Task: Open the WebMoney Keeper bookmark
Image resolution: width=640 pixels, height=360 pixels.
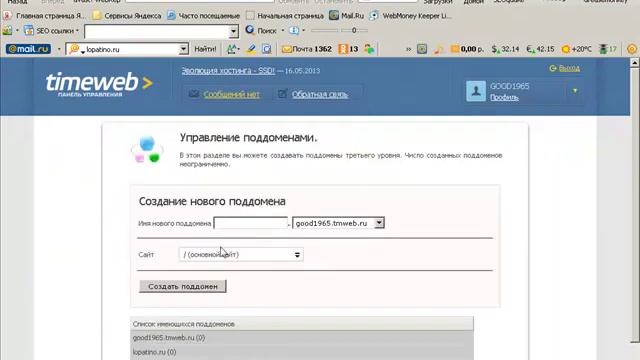Action: click(x=410, y=16)
